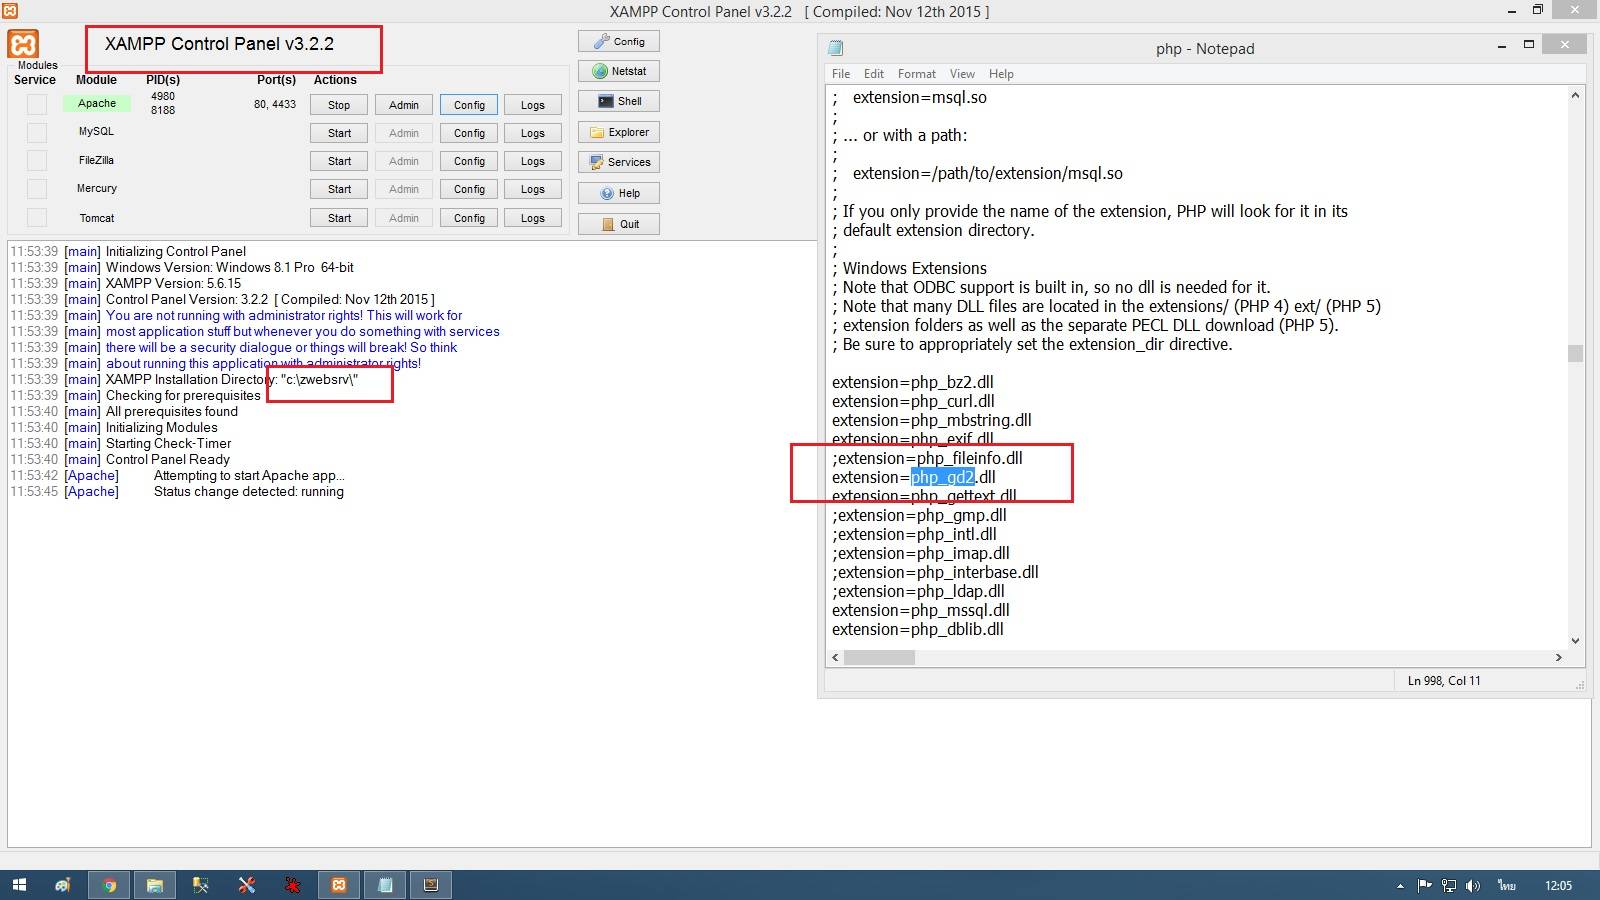Start the FileZilla module
Screen dimensions: 1600x900
tap(339, 161)
